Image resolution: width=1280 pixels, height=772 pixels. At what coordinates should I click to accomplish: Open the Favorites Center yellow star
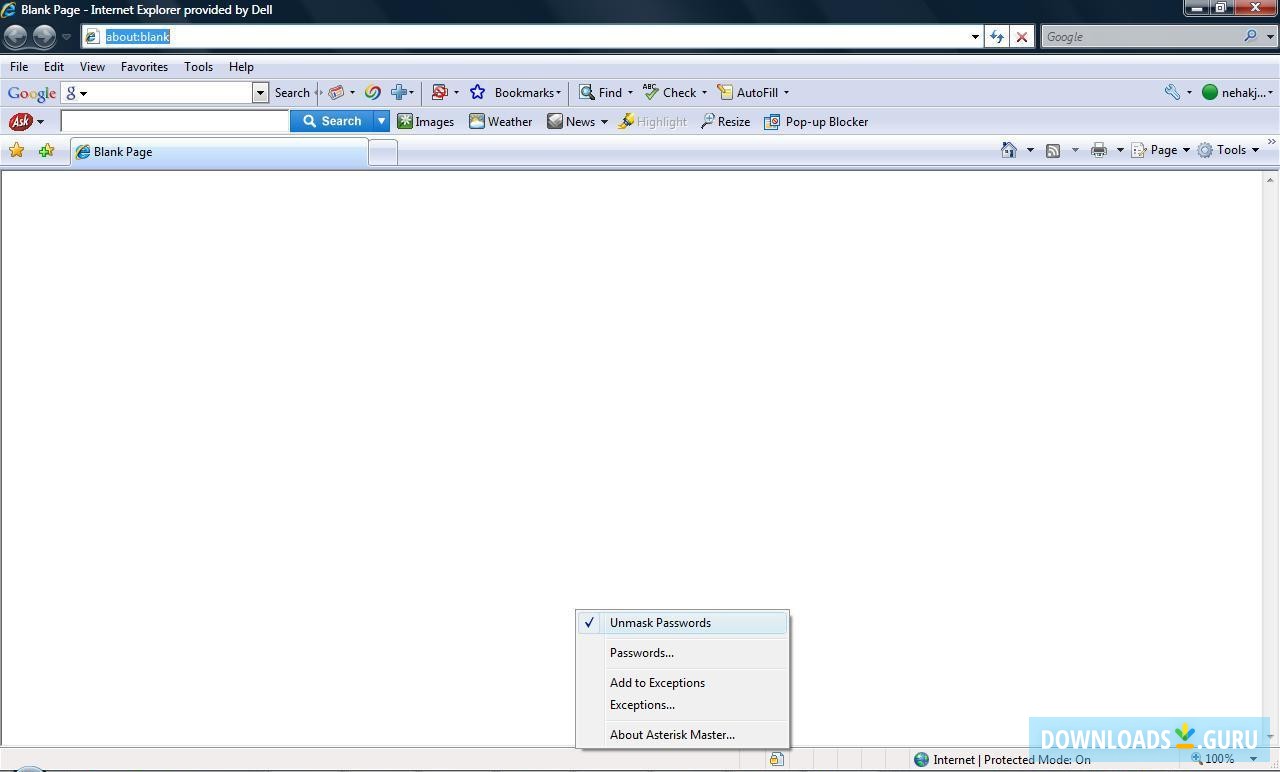click(x=17, y=151)
